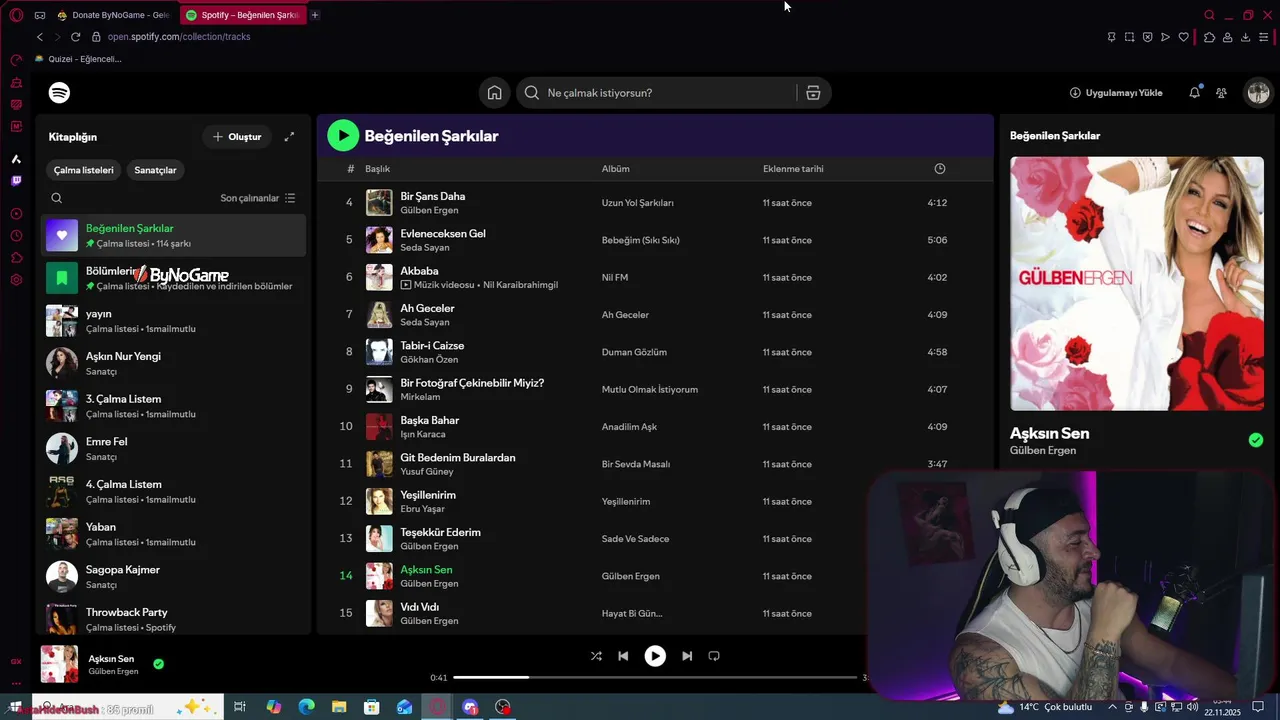Sort by Albüm column header
Screen dimensions: 1280x720
(615, 169)
